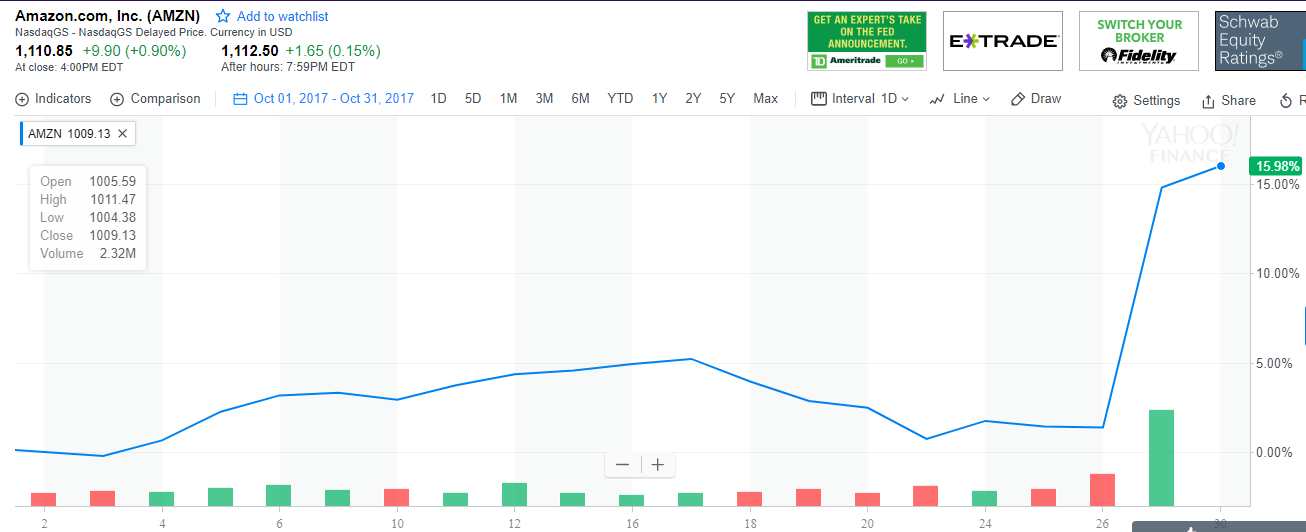
Task: Click the +1.65 (0.15%) after hours change
Action: click(x=333, y=50)
